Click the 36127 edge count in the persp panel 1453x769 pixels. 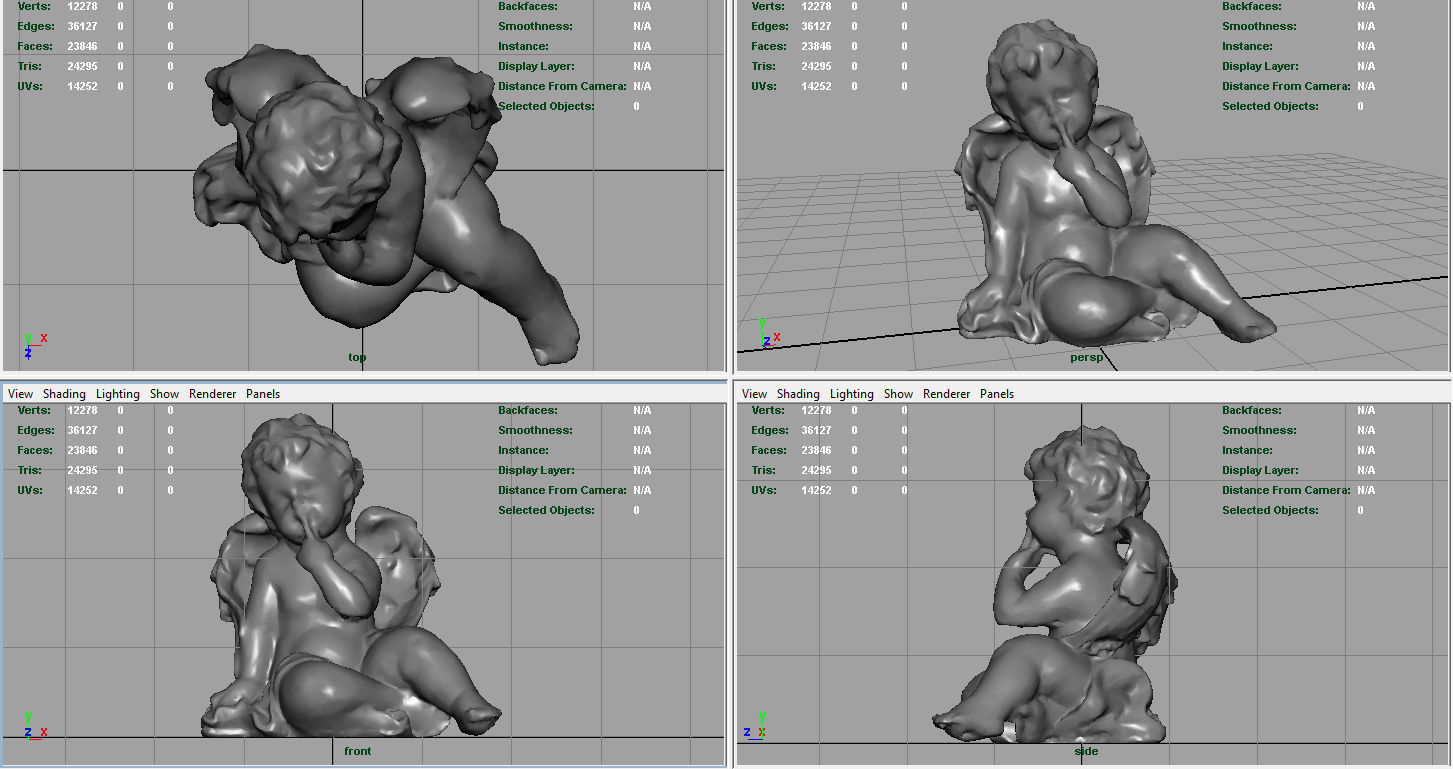[x=816, y=26]
